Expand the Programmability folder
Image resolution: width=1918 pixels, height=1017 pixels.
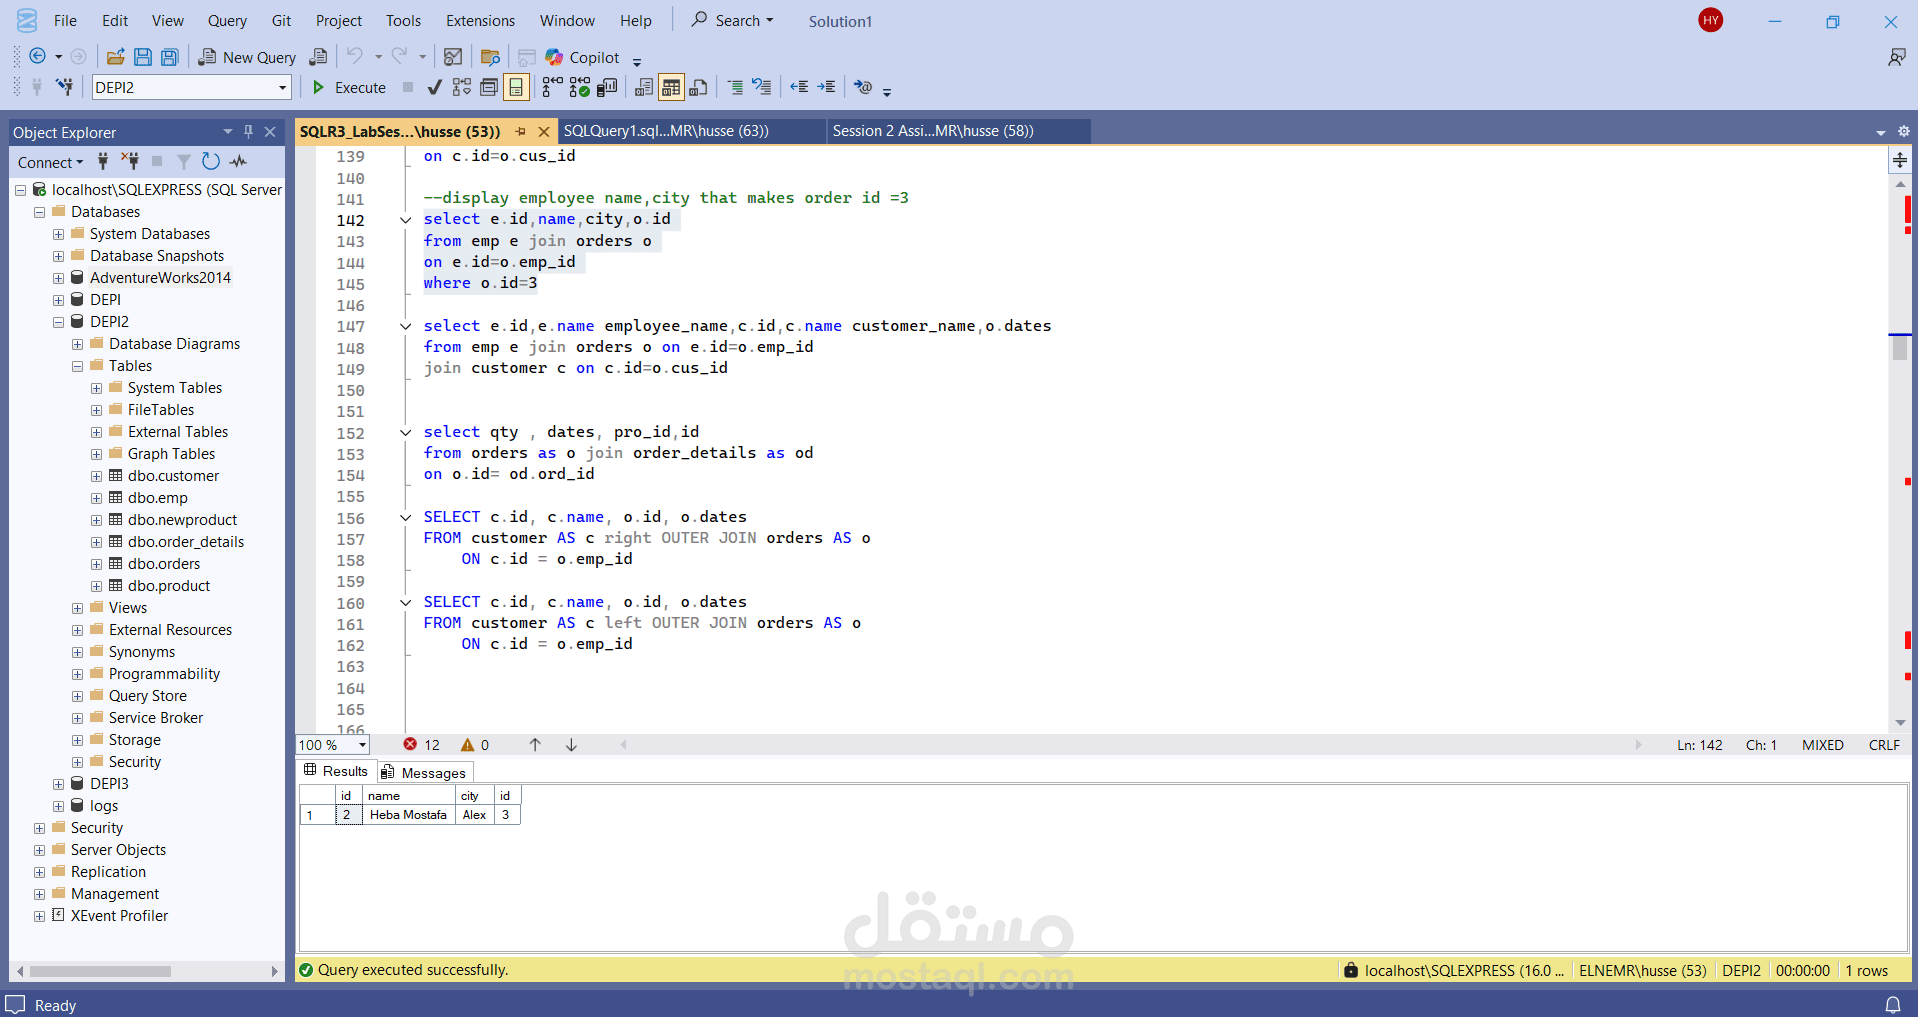77,674
